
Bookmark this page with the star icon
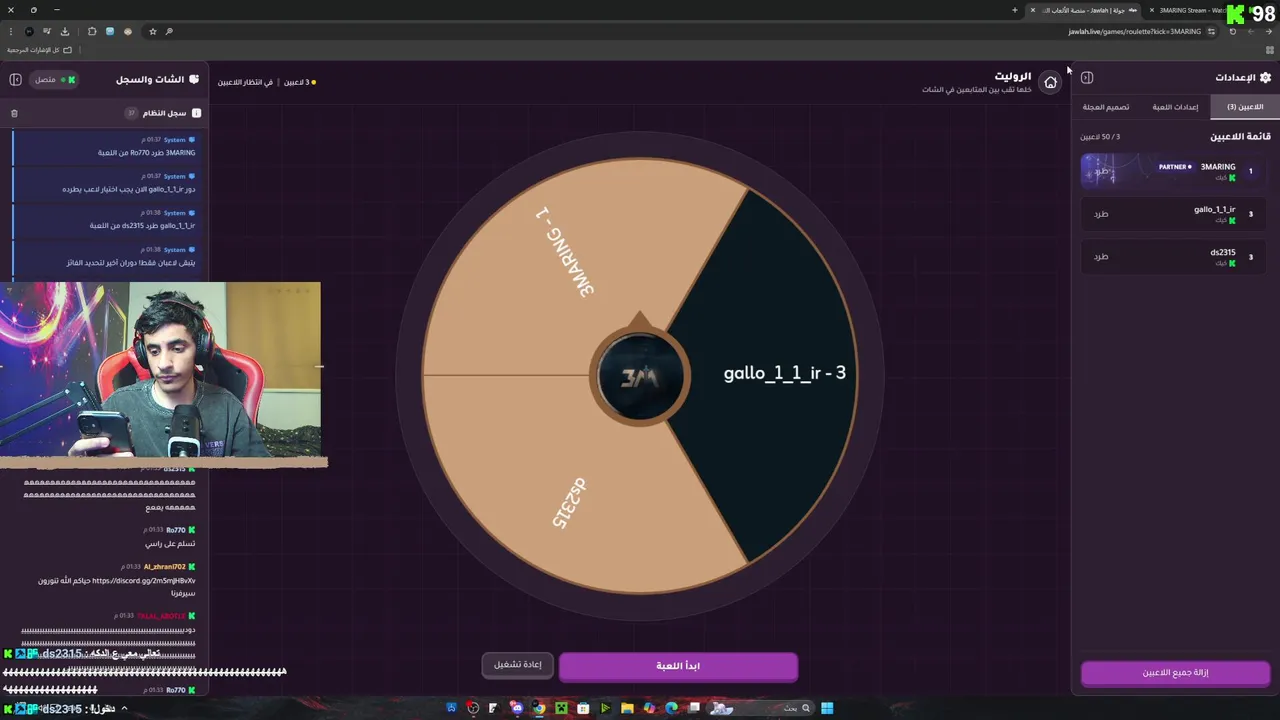pyautogui.click(x=152, y=31)
